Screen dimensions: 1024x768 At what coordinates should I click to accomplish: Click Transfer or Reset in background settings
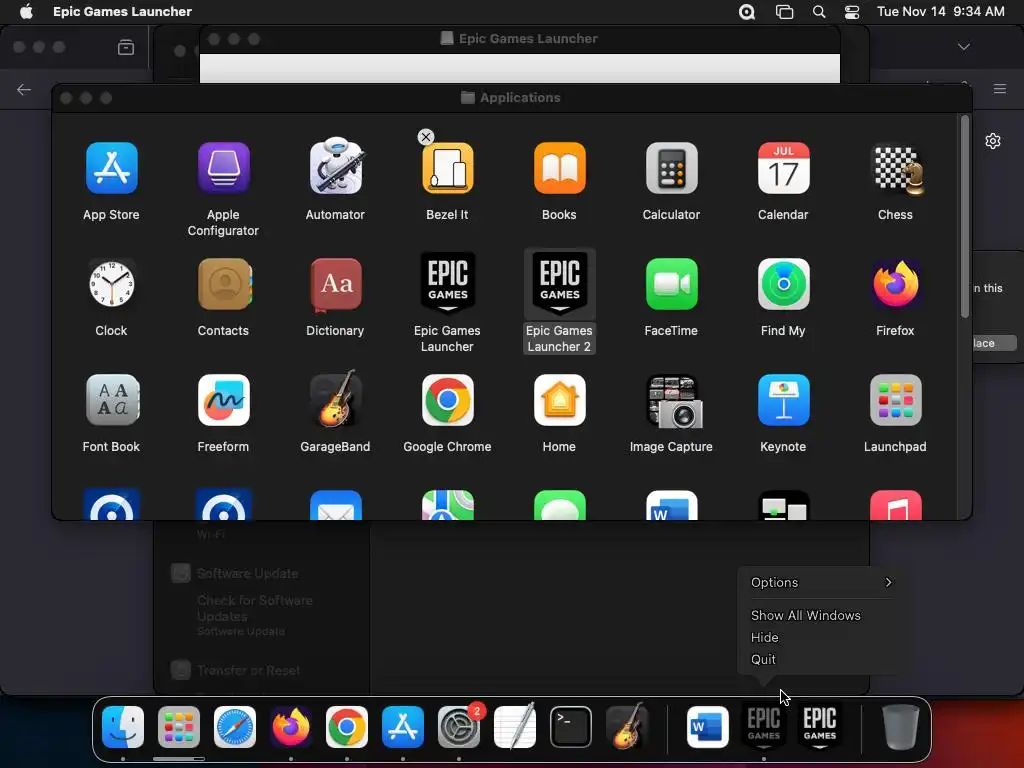point(248,670)
